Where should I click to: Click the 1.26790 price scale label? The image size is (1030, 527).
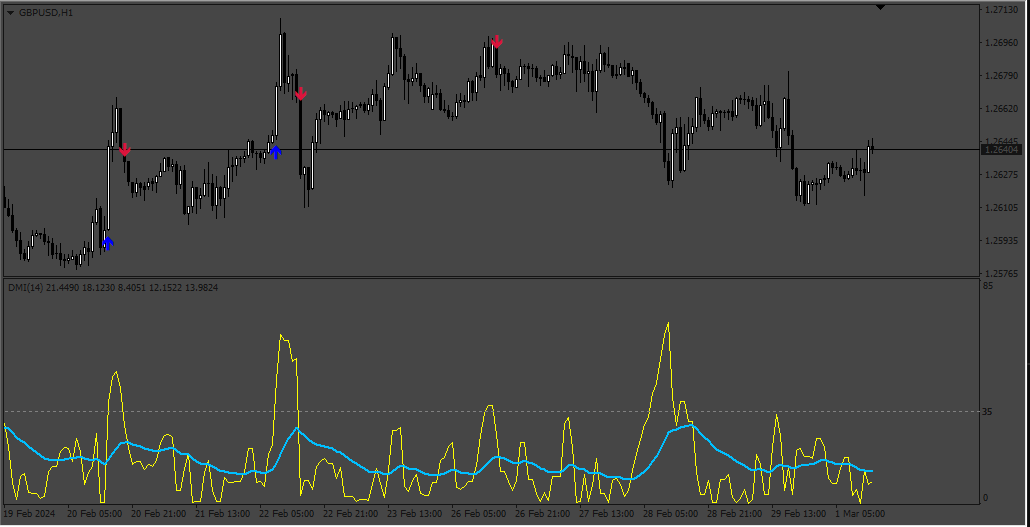(1002, 76)
